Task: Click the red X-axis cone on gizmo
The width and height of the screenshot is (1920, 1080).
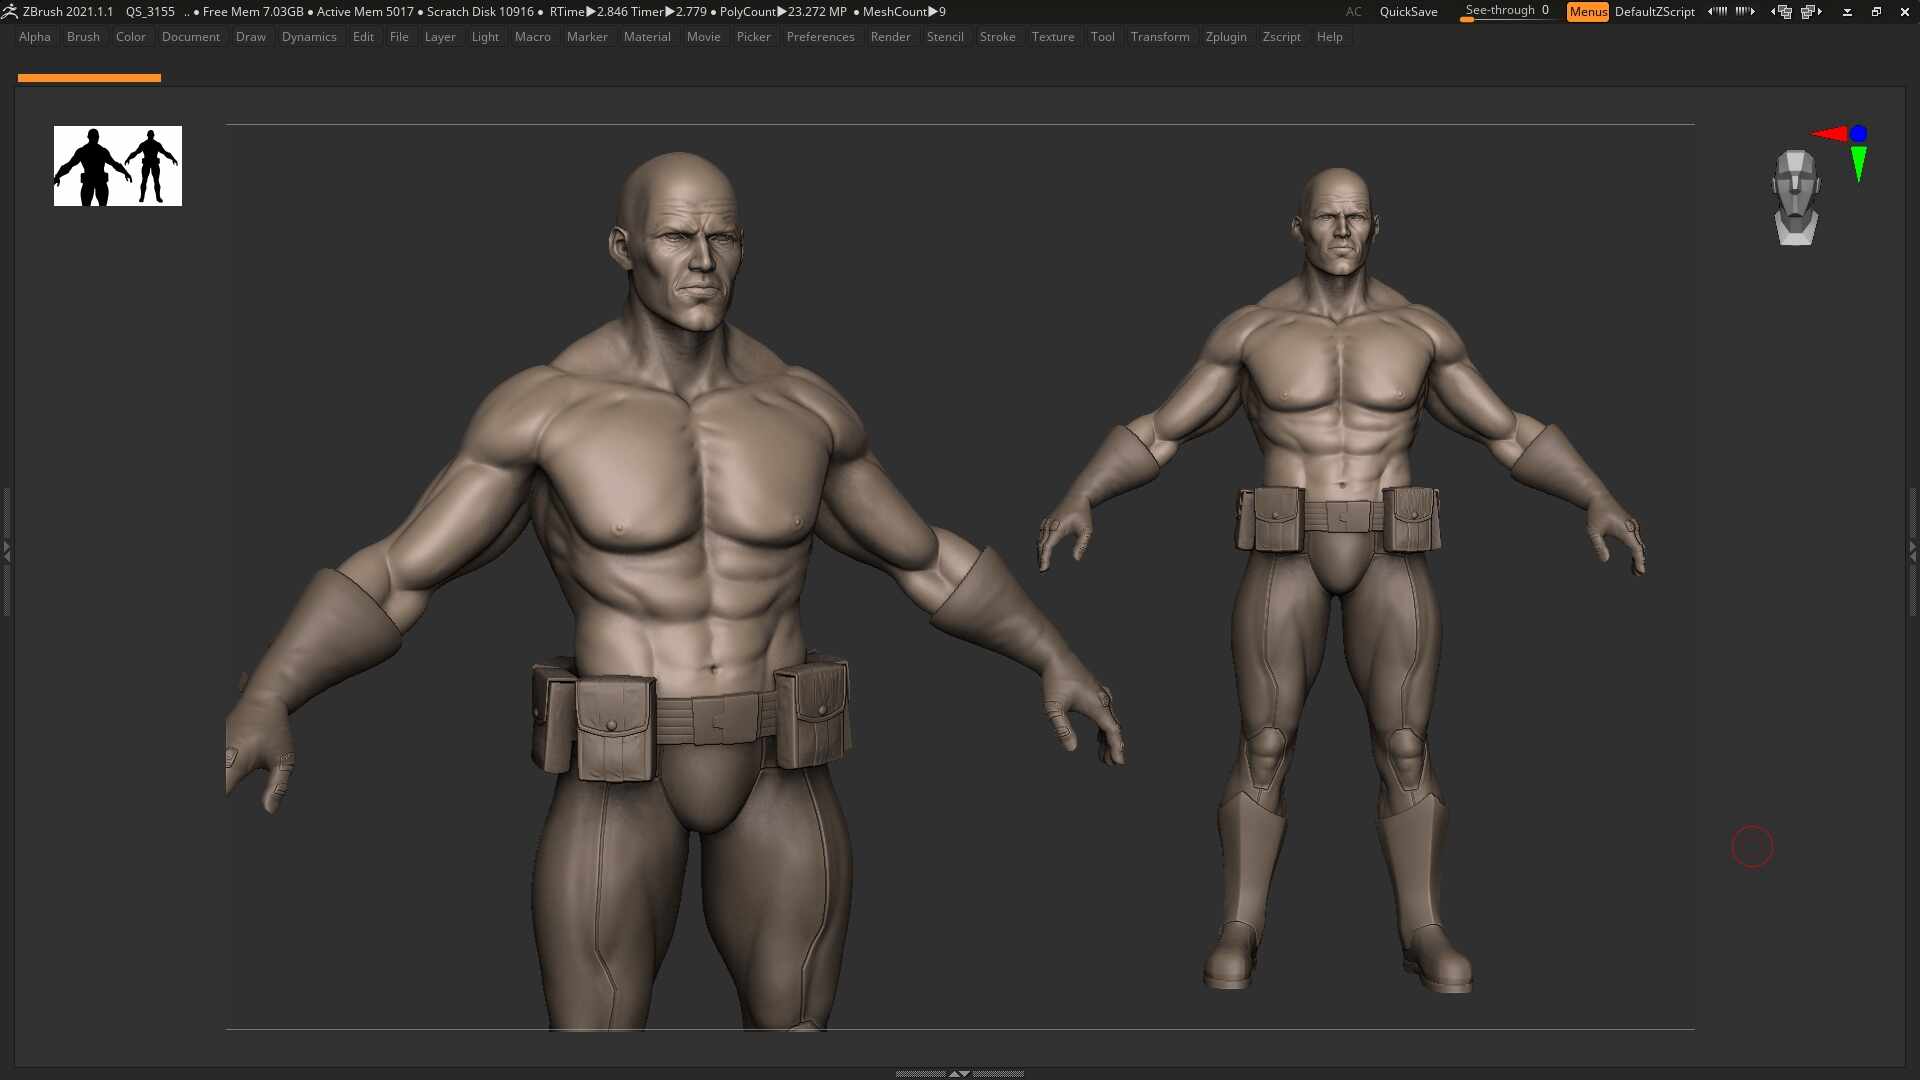Action: point(1829,134)
